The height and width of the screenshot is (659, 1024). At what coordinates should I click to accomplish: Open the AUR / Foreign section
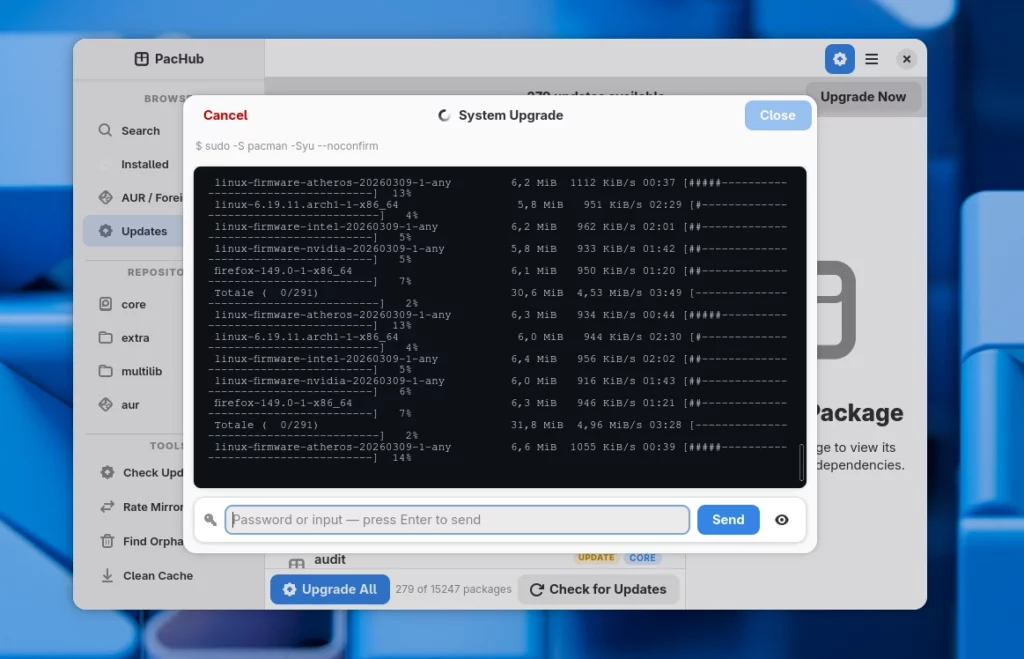(x=140, y=198)
